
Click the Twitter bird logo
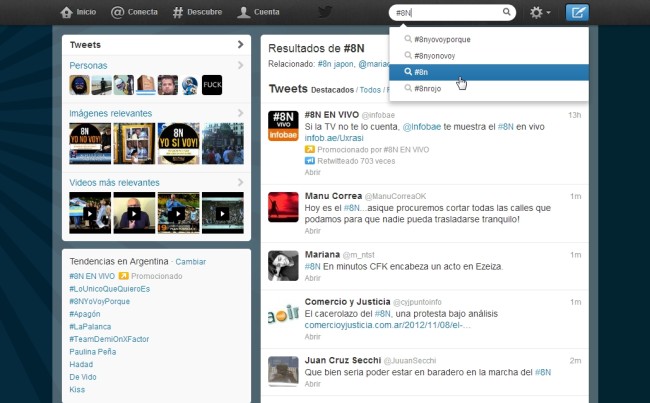point(325,12)
